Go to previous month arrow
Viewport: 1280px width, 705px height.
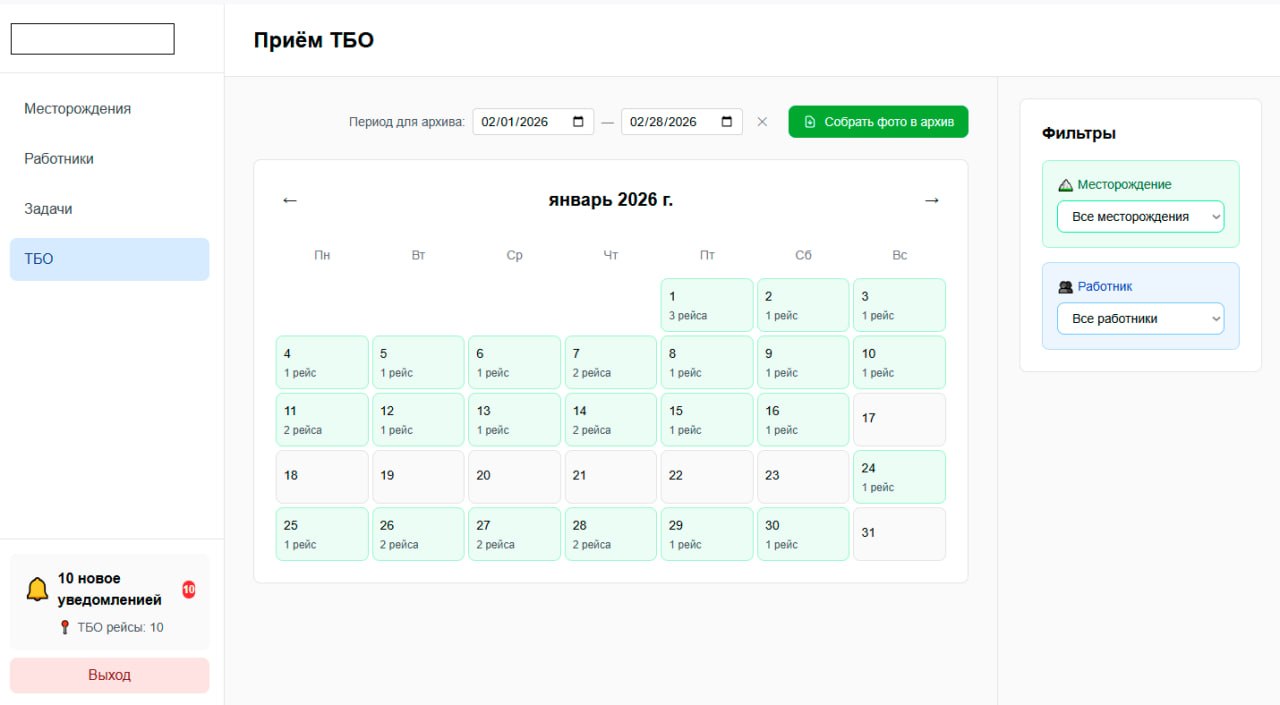[290, 200]
